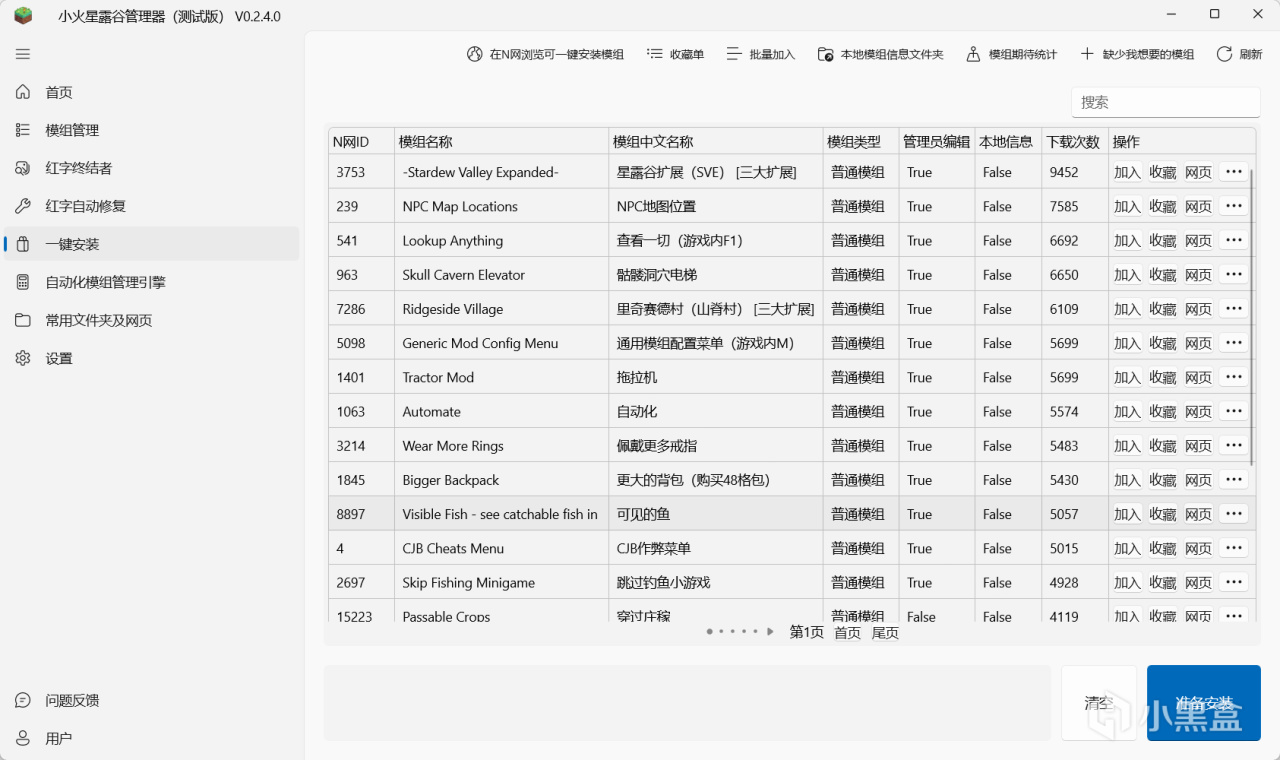Screen dimensions: 1280x760
Task: Open the 用户 page
Action: [x=152, y=738]
